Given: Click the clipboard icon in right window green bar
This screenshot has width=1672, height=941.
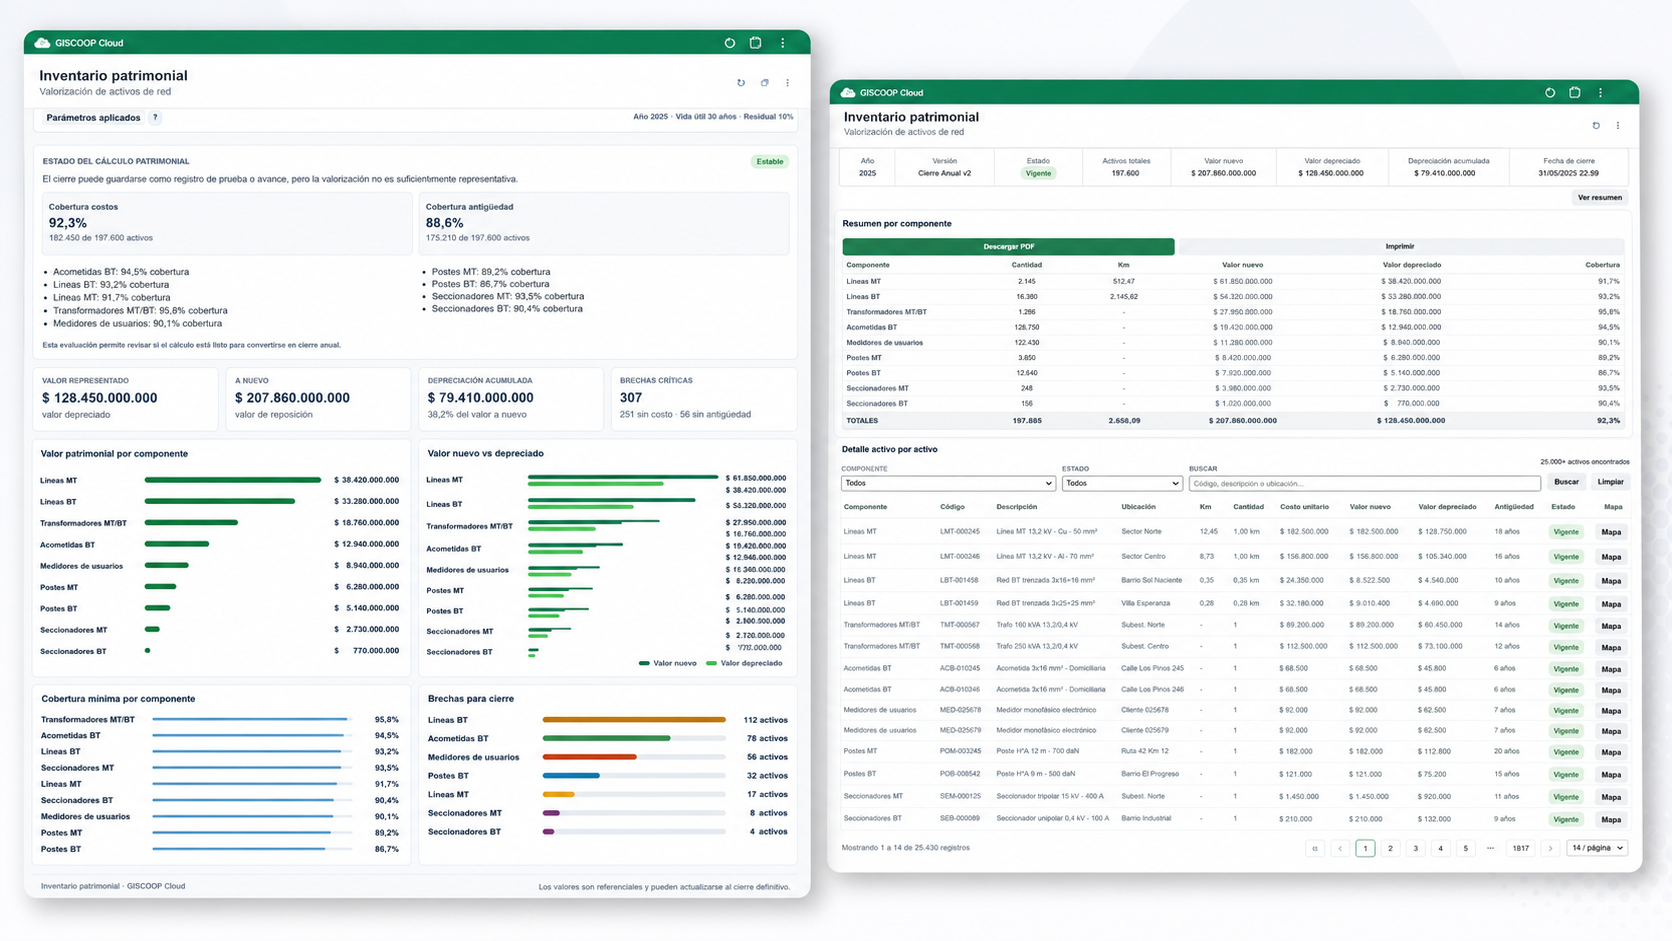Looking at the screenshot, I should tap(1575, 92).
